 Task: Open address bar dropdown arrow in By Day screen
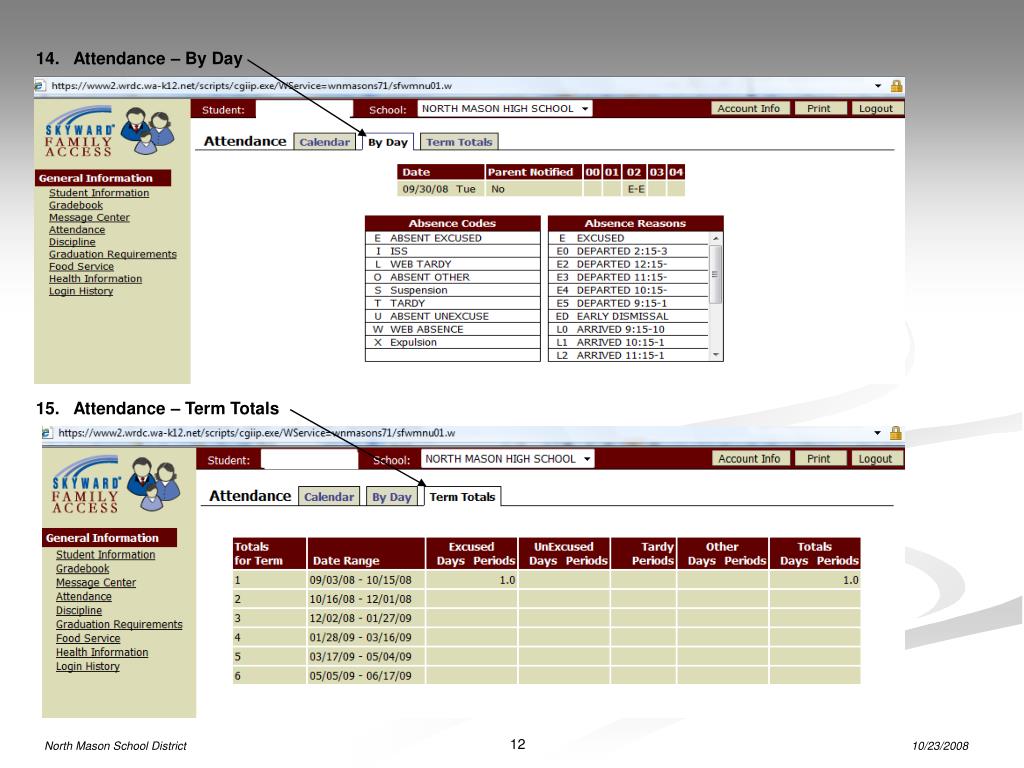click(x=878, y=86)
